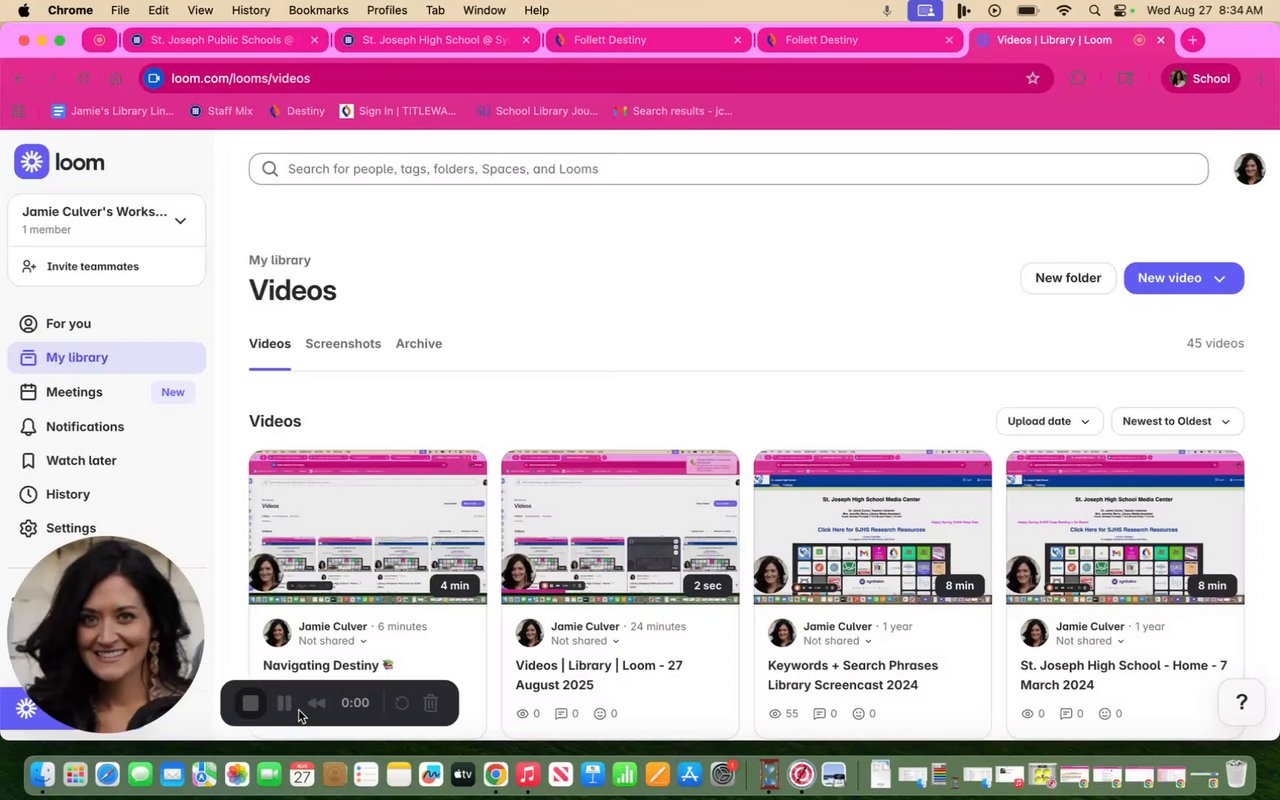The width and height of the screenshot is (1280, 800).
Task: Open Not shared dropdown on the 27 August 2025 video
Action: click(585, 641)
